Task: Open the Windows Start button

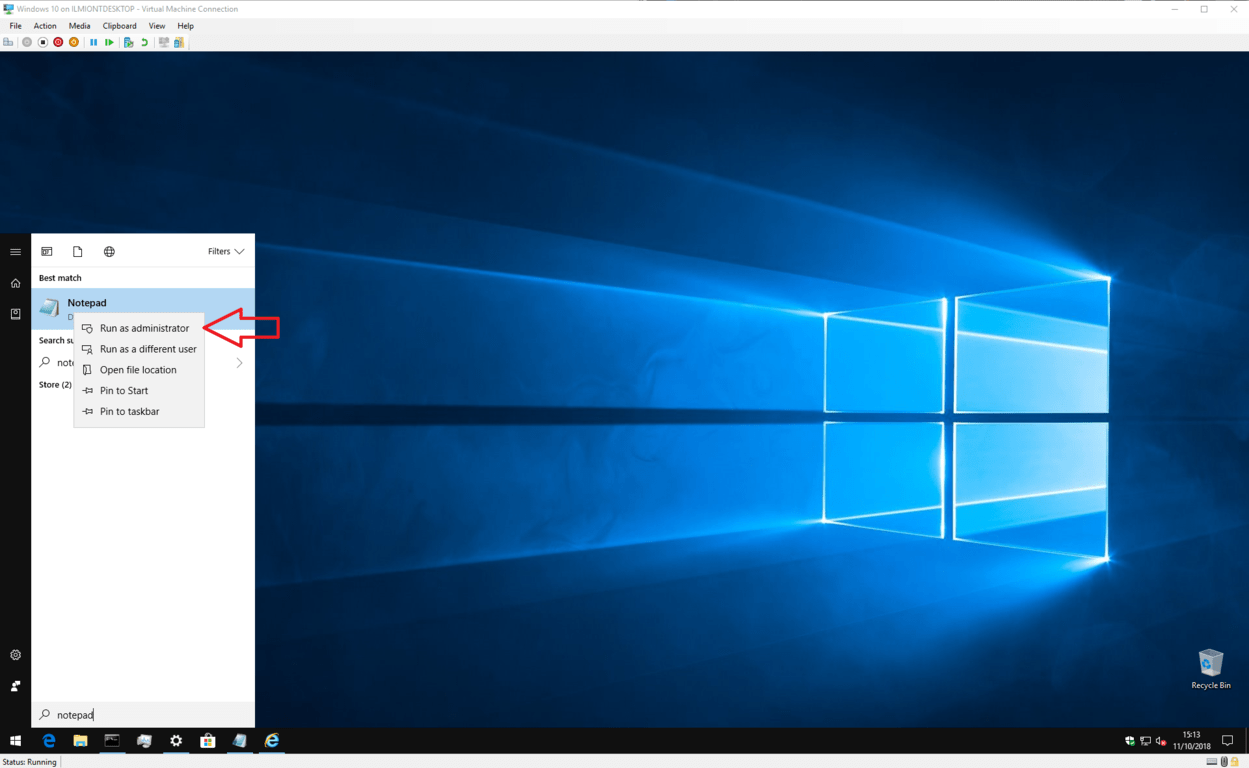Action: [x=15, y=741]
